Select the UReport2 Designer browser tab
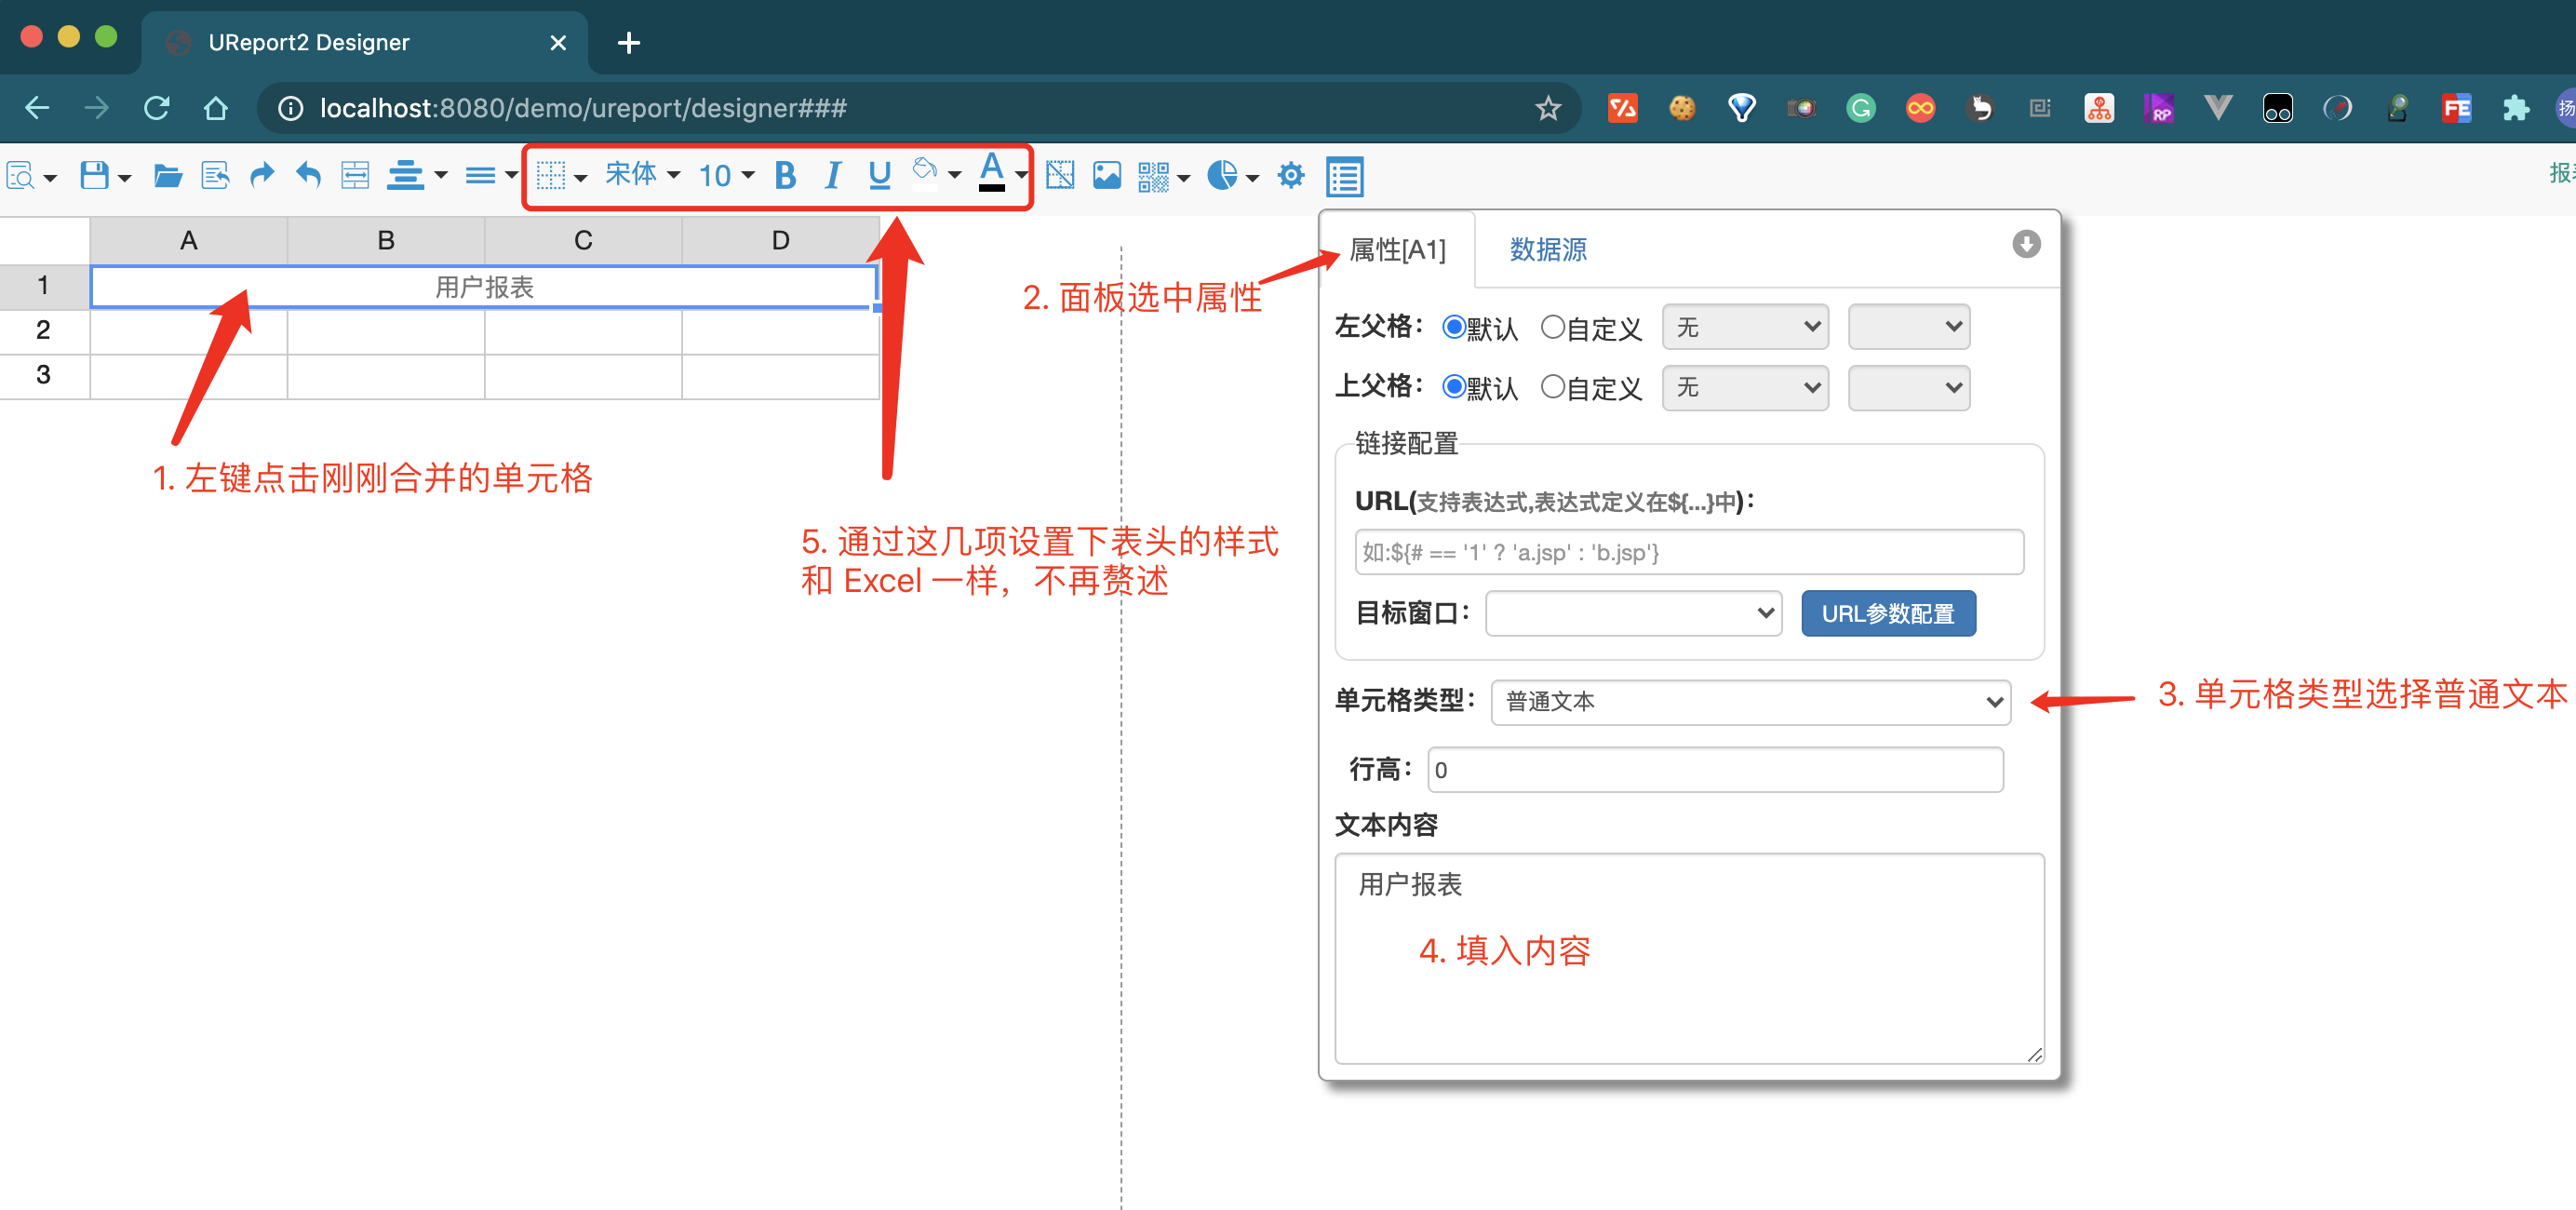Viewport: 2576px width, 1210px height. click(x=365, y=42)
